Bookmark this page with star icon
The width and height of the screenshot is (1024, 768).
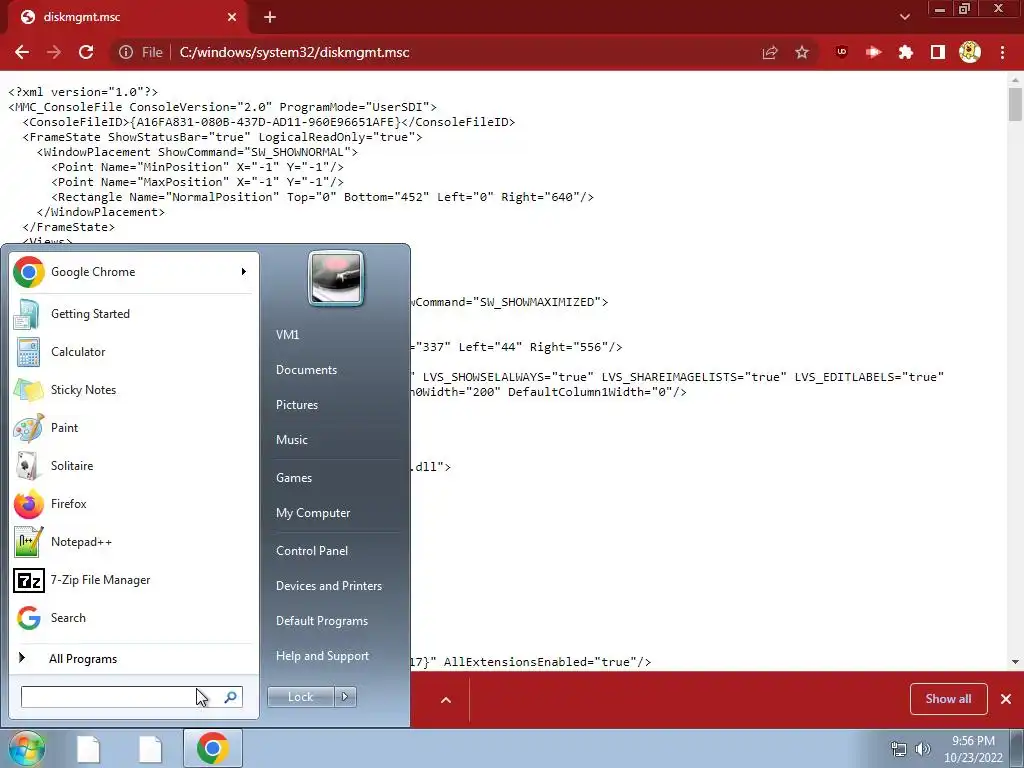click(802, 52)
